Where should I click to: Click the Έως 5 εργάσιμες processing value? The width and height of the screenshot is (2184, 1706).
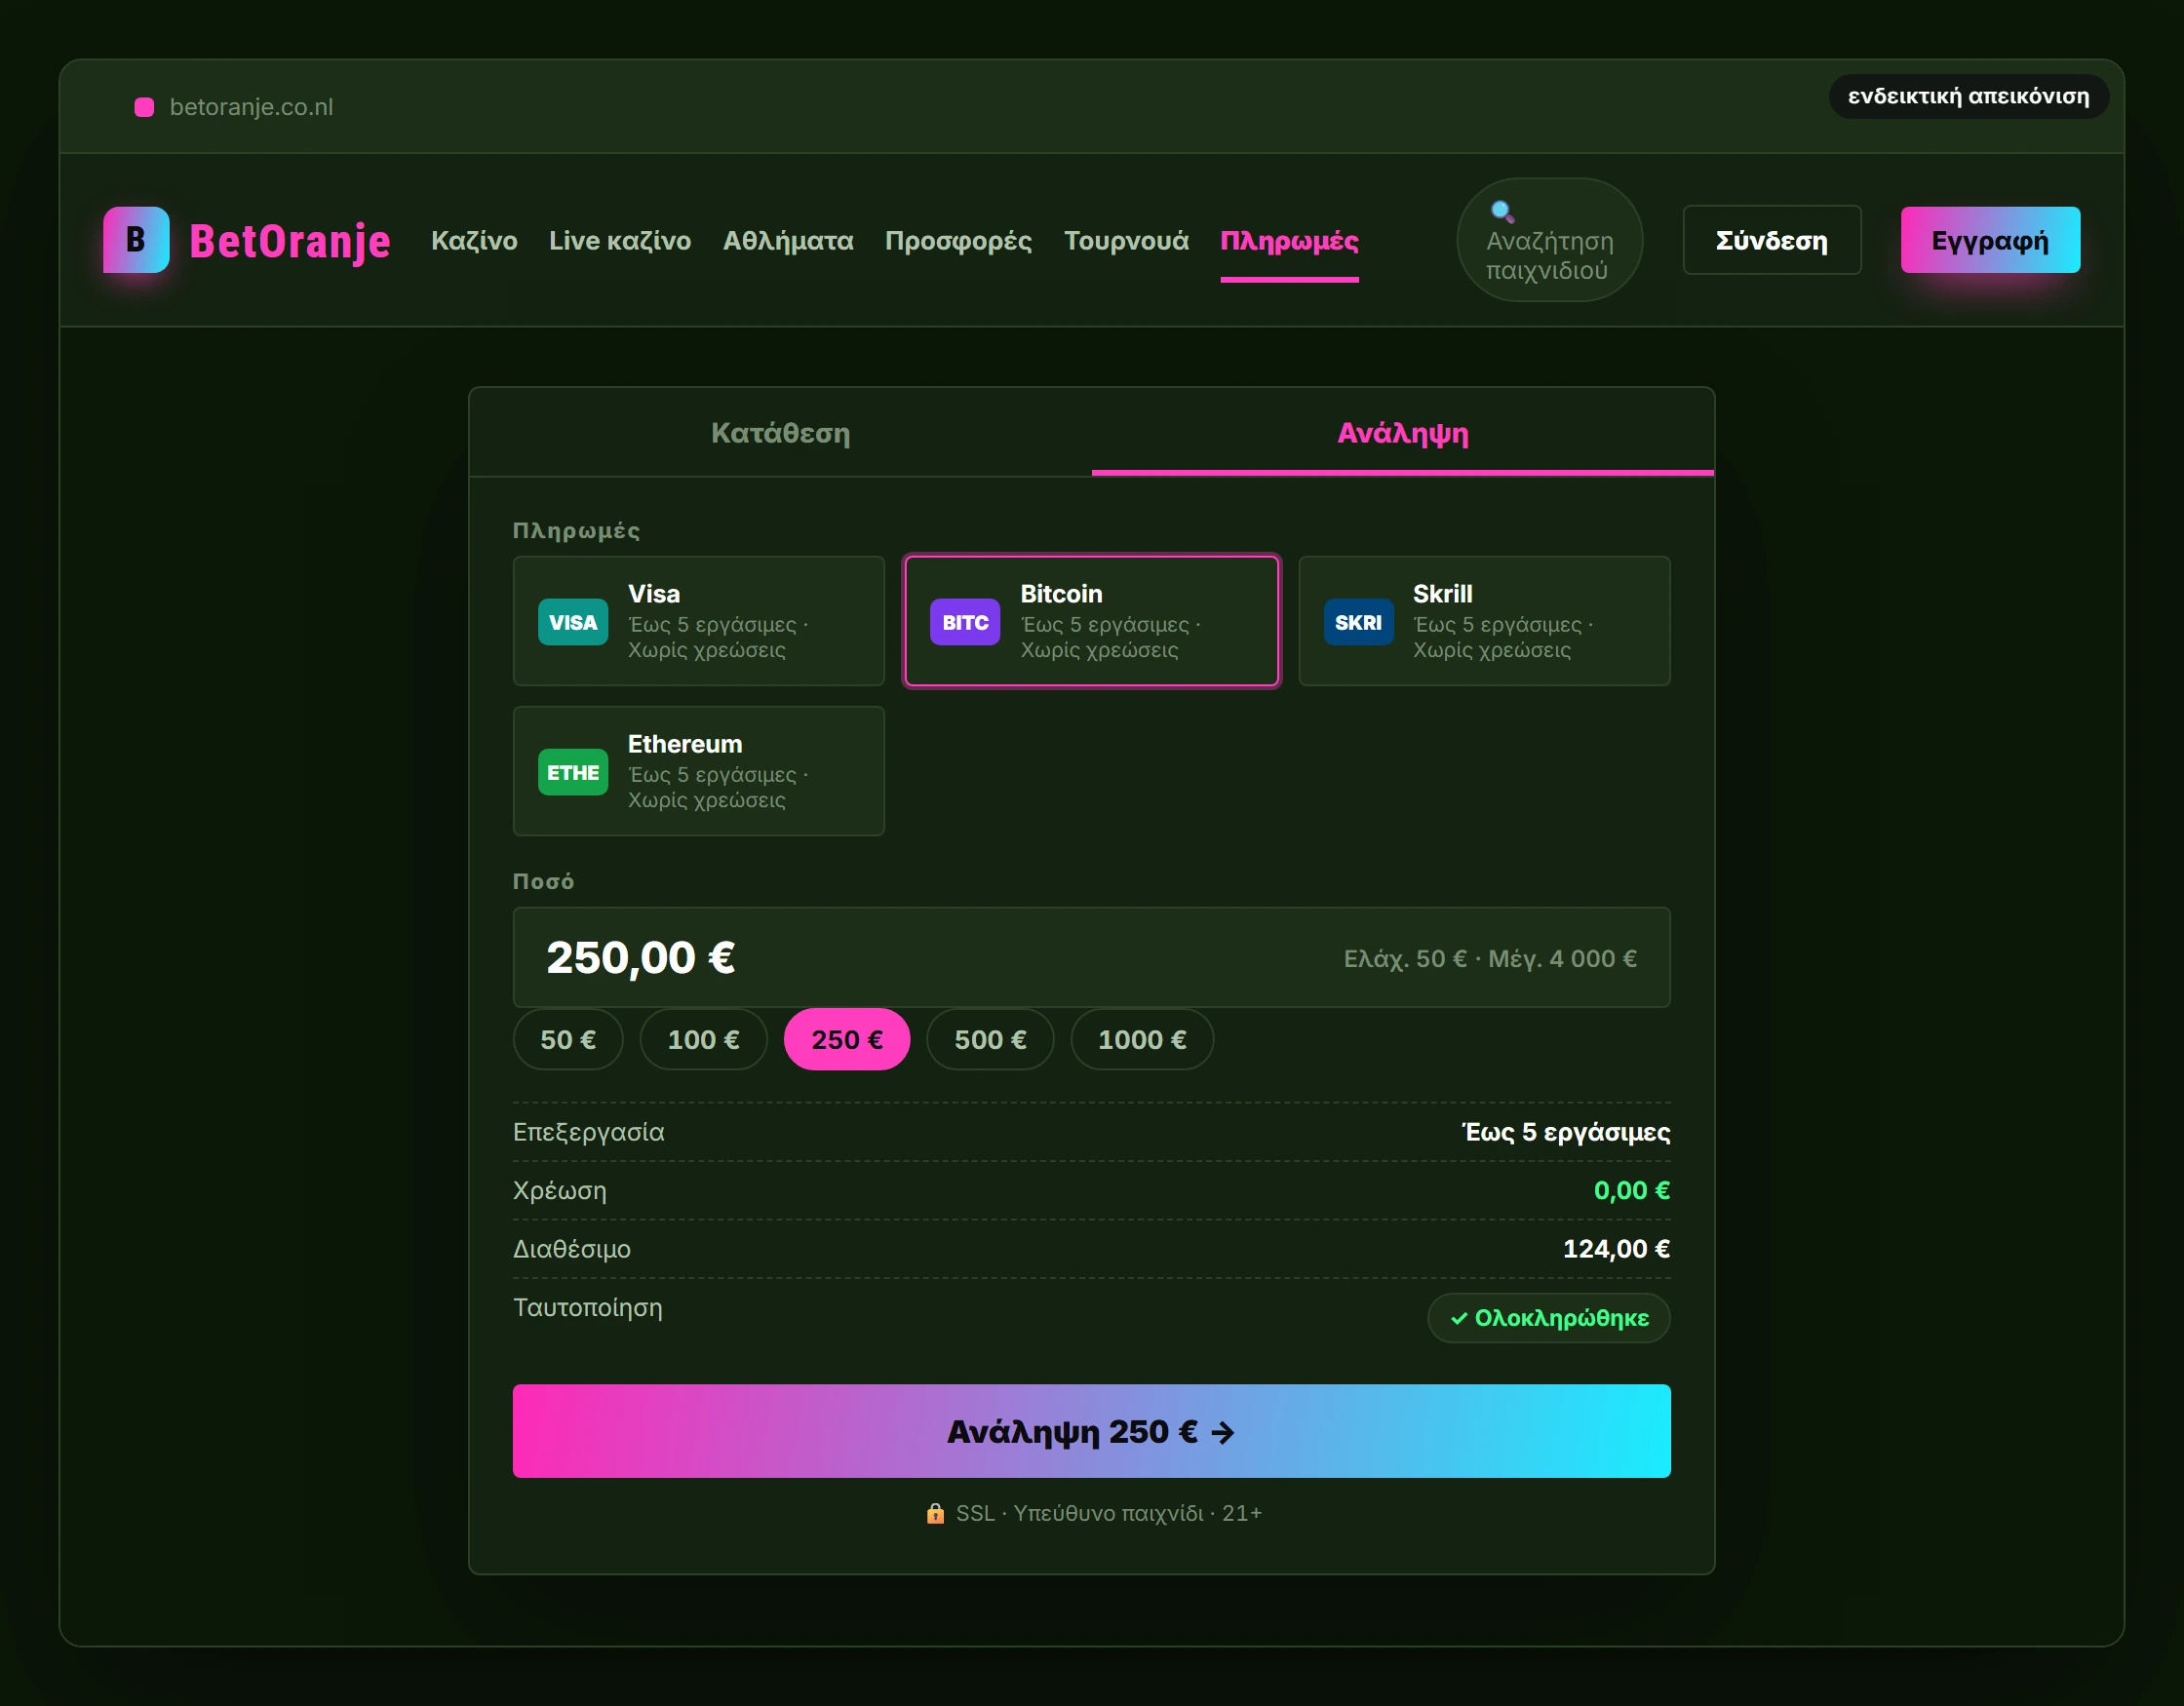(x=1566, y=1132)
